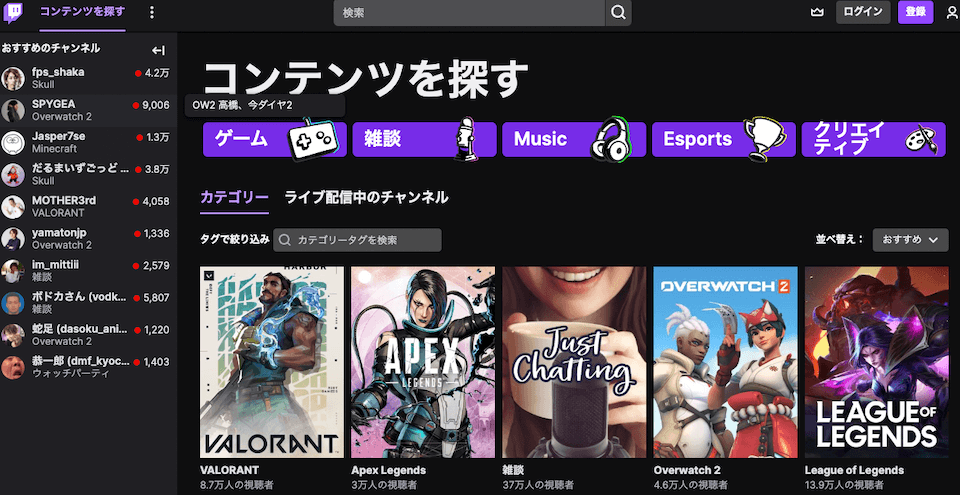Focus the top 検索 search field

pos(470,13)
